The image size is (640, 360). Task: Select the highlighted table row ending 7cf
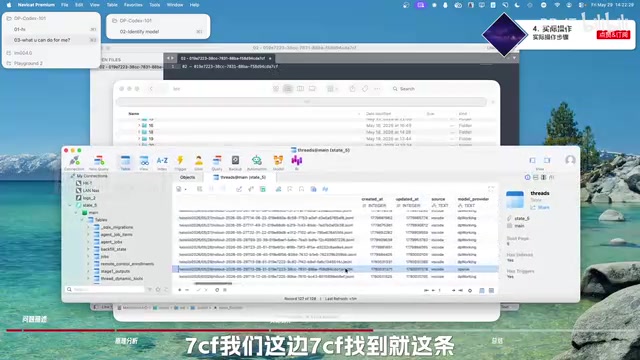coord(335,269)
